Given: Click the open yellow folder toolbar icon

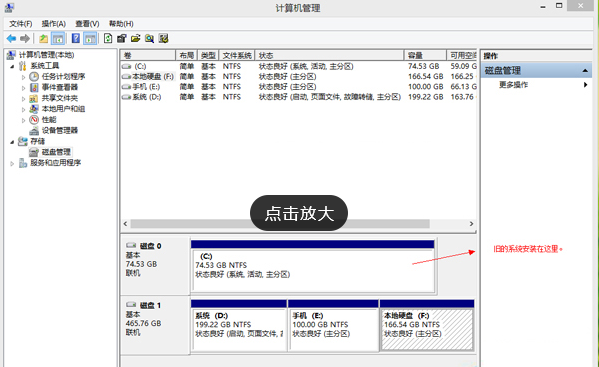Looking at the screenshot, I should point(136,38).
